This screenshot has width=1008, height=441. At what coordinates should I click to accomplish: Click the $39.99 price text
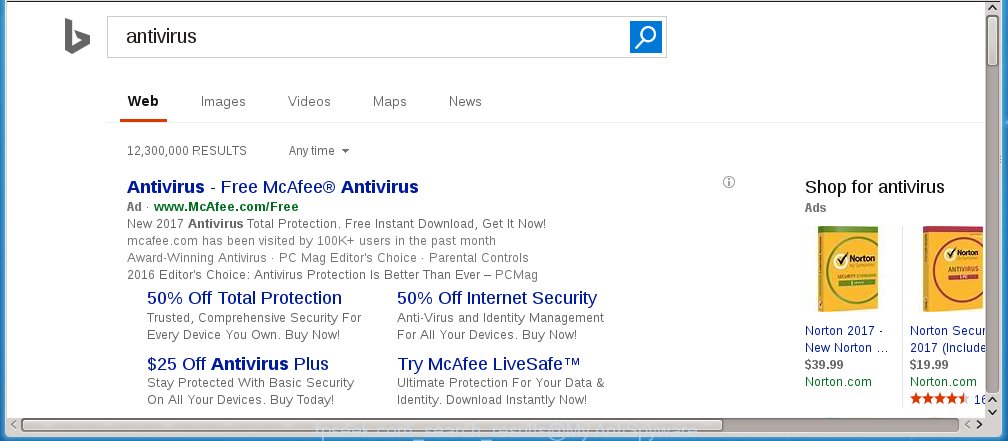point(824,364)
